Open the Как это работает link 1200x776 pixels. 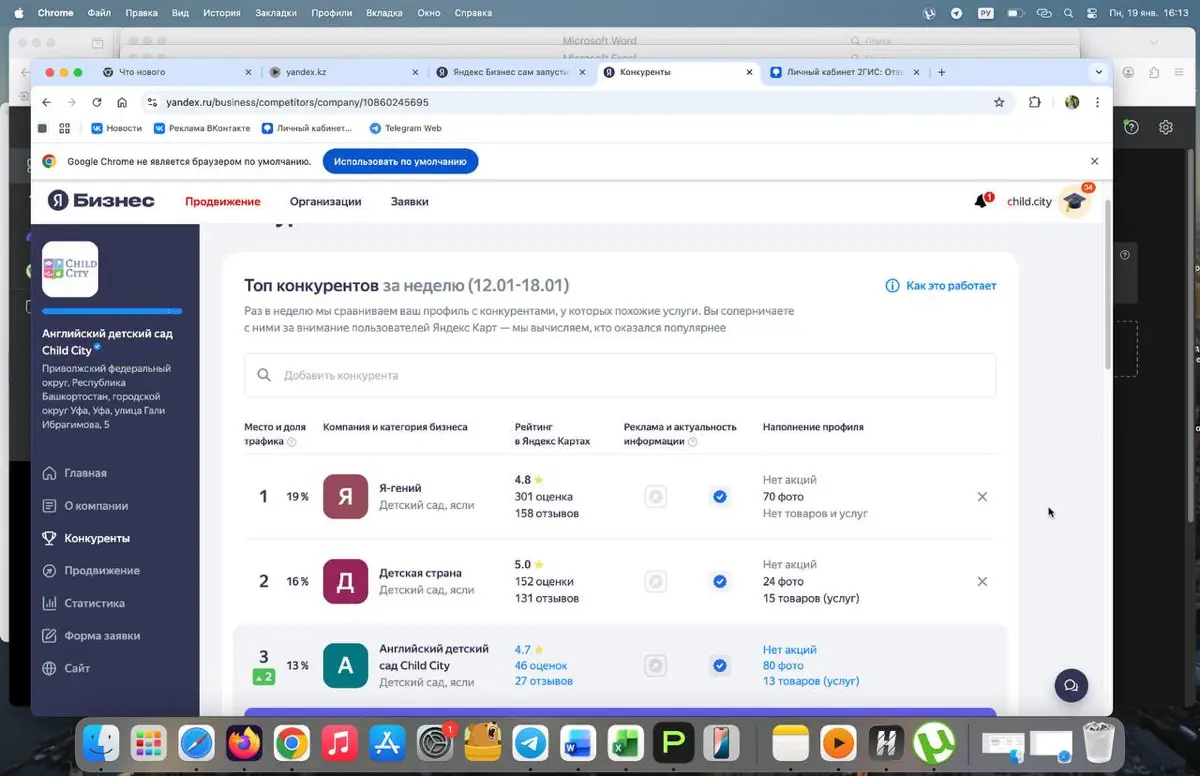coord(941,286)
